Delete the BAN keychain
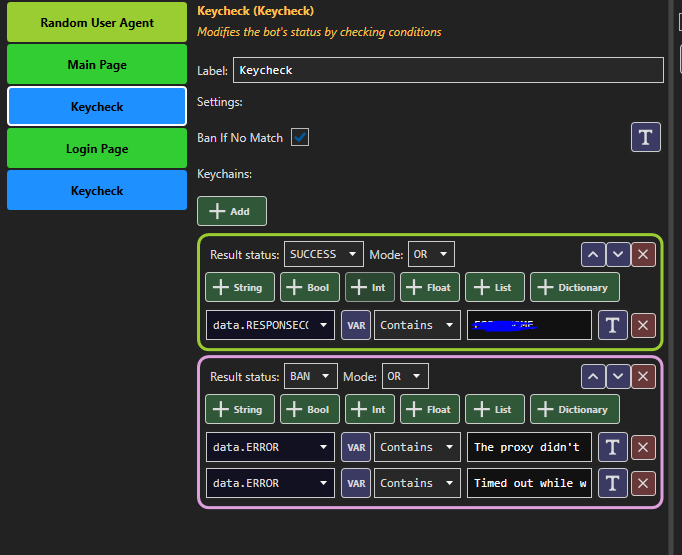 (643, 376)
